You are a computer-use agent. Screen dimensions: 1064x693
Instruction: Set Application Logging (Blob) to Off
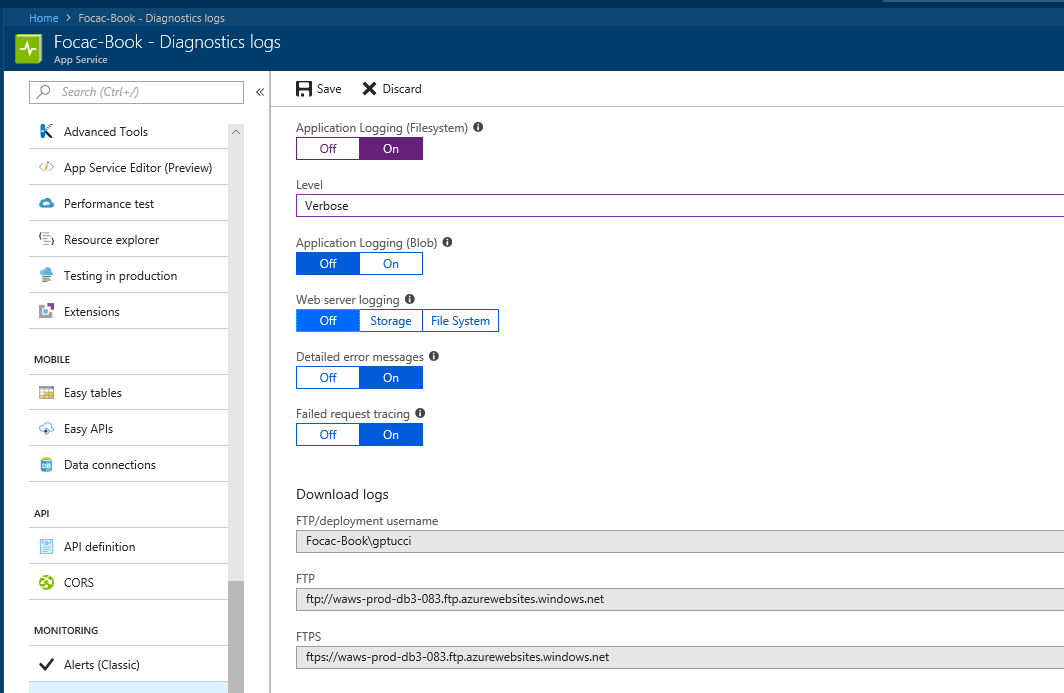(328, 263)
